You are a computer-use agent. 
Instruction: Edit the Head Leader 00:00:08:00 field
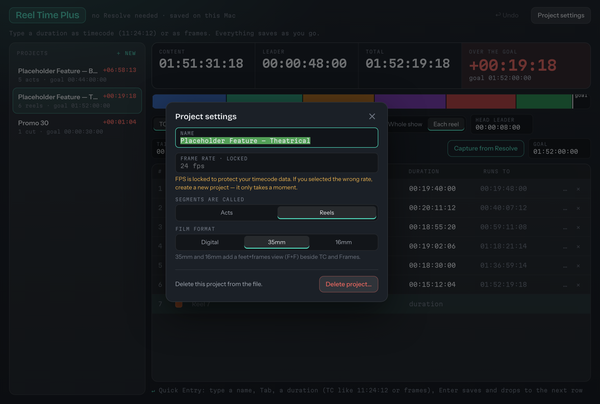click(x=501, y=124)
